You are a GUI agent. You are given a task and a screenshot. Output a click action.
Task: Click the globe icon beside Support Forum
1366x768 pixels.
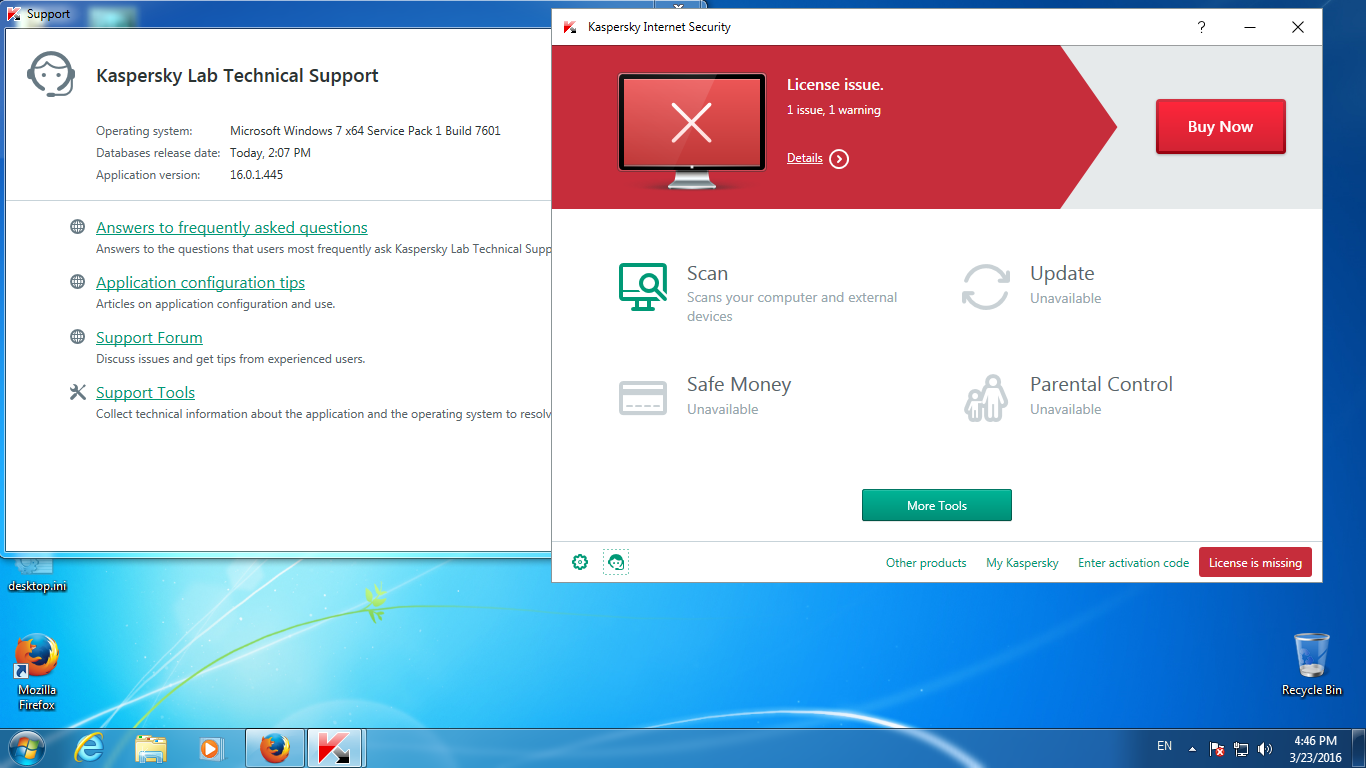pyautogui.click(x=77, y=337)
